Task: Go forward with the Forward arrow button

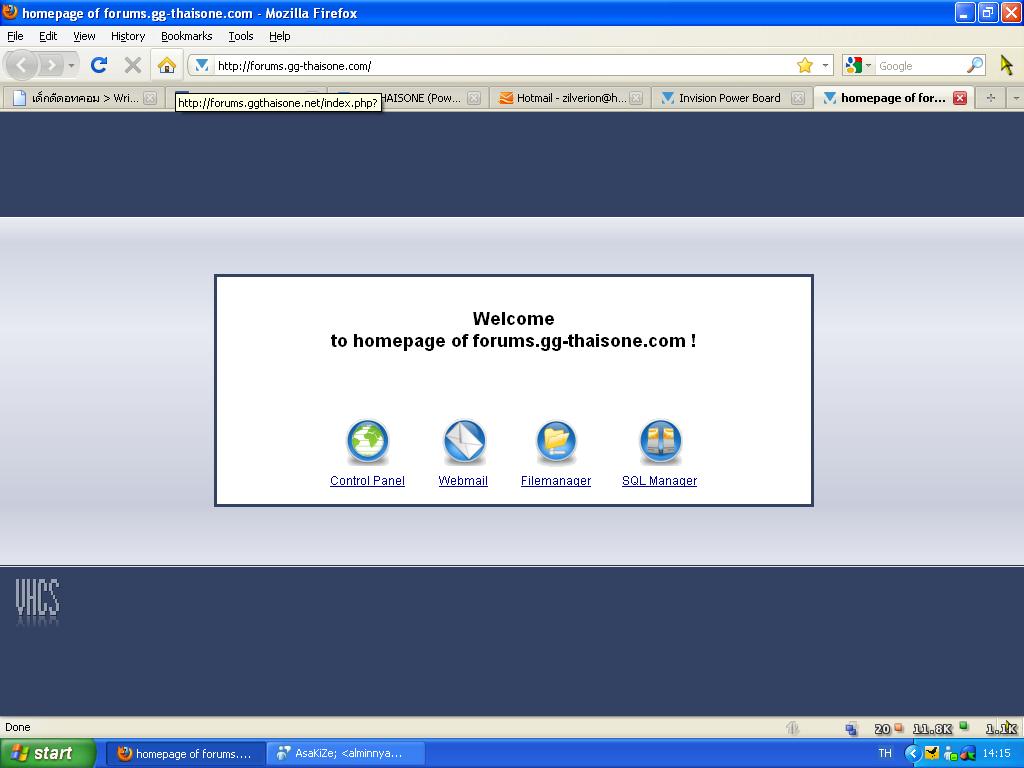Action: (x=51, y=65)
